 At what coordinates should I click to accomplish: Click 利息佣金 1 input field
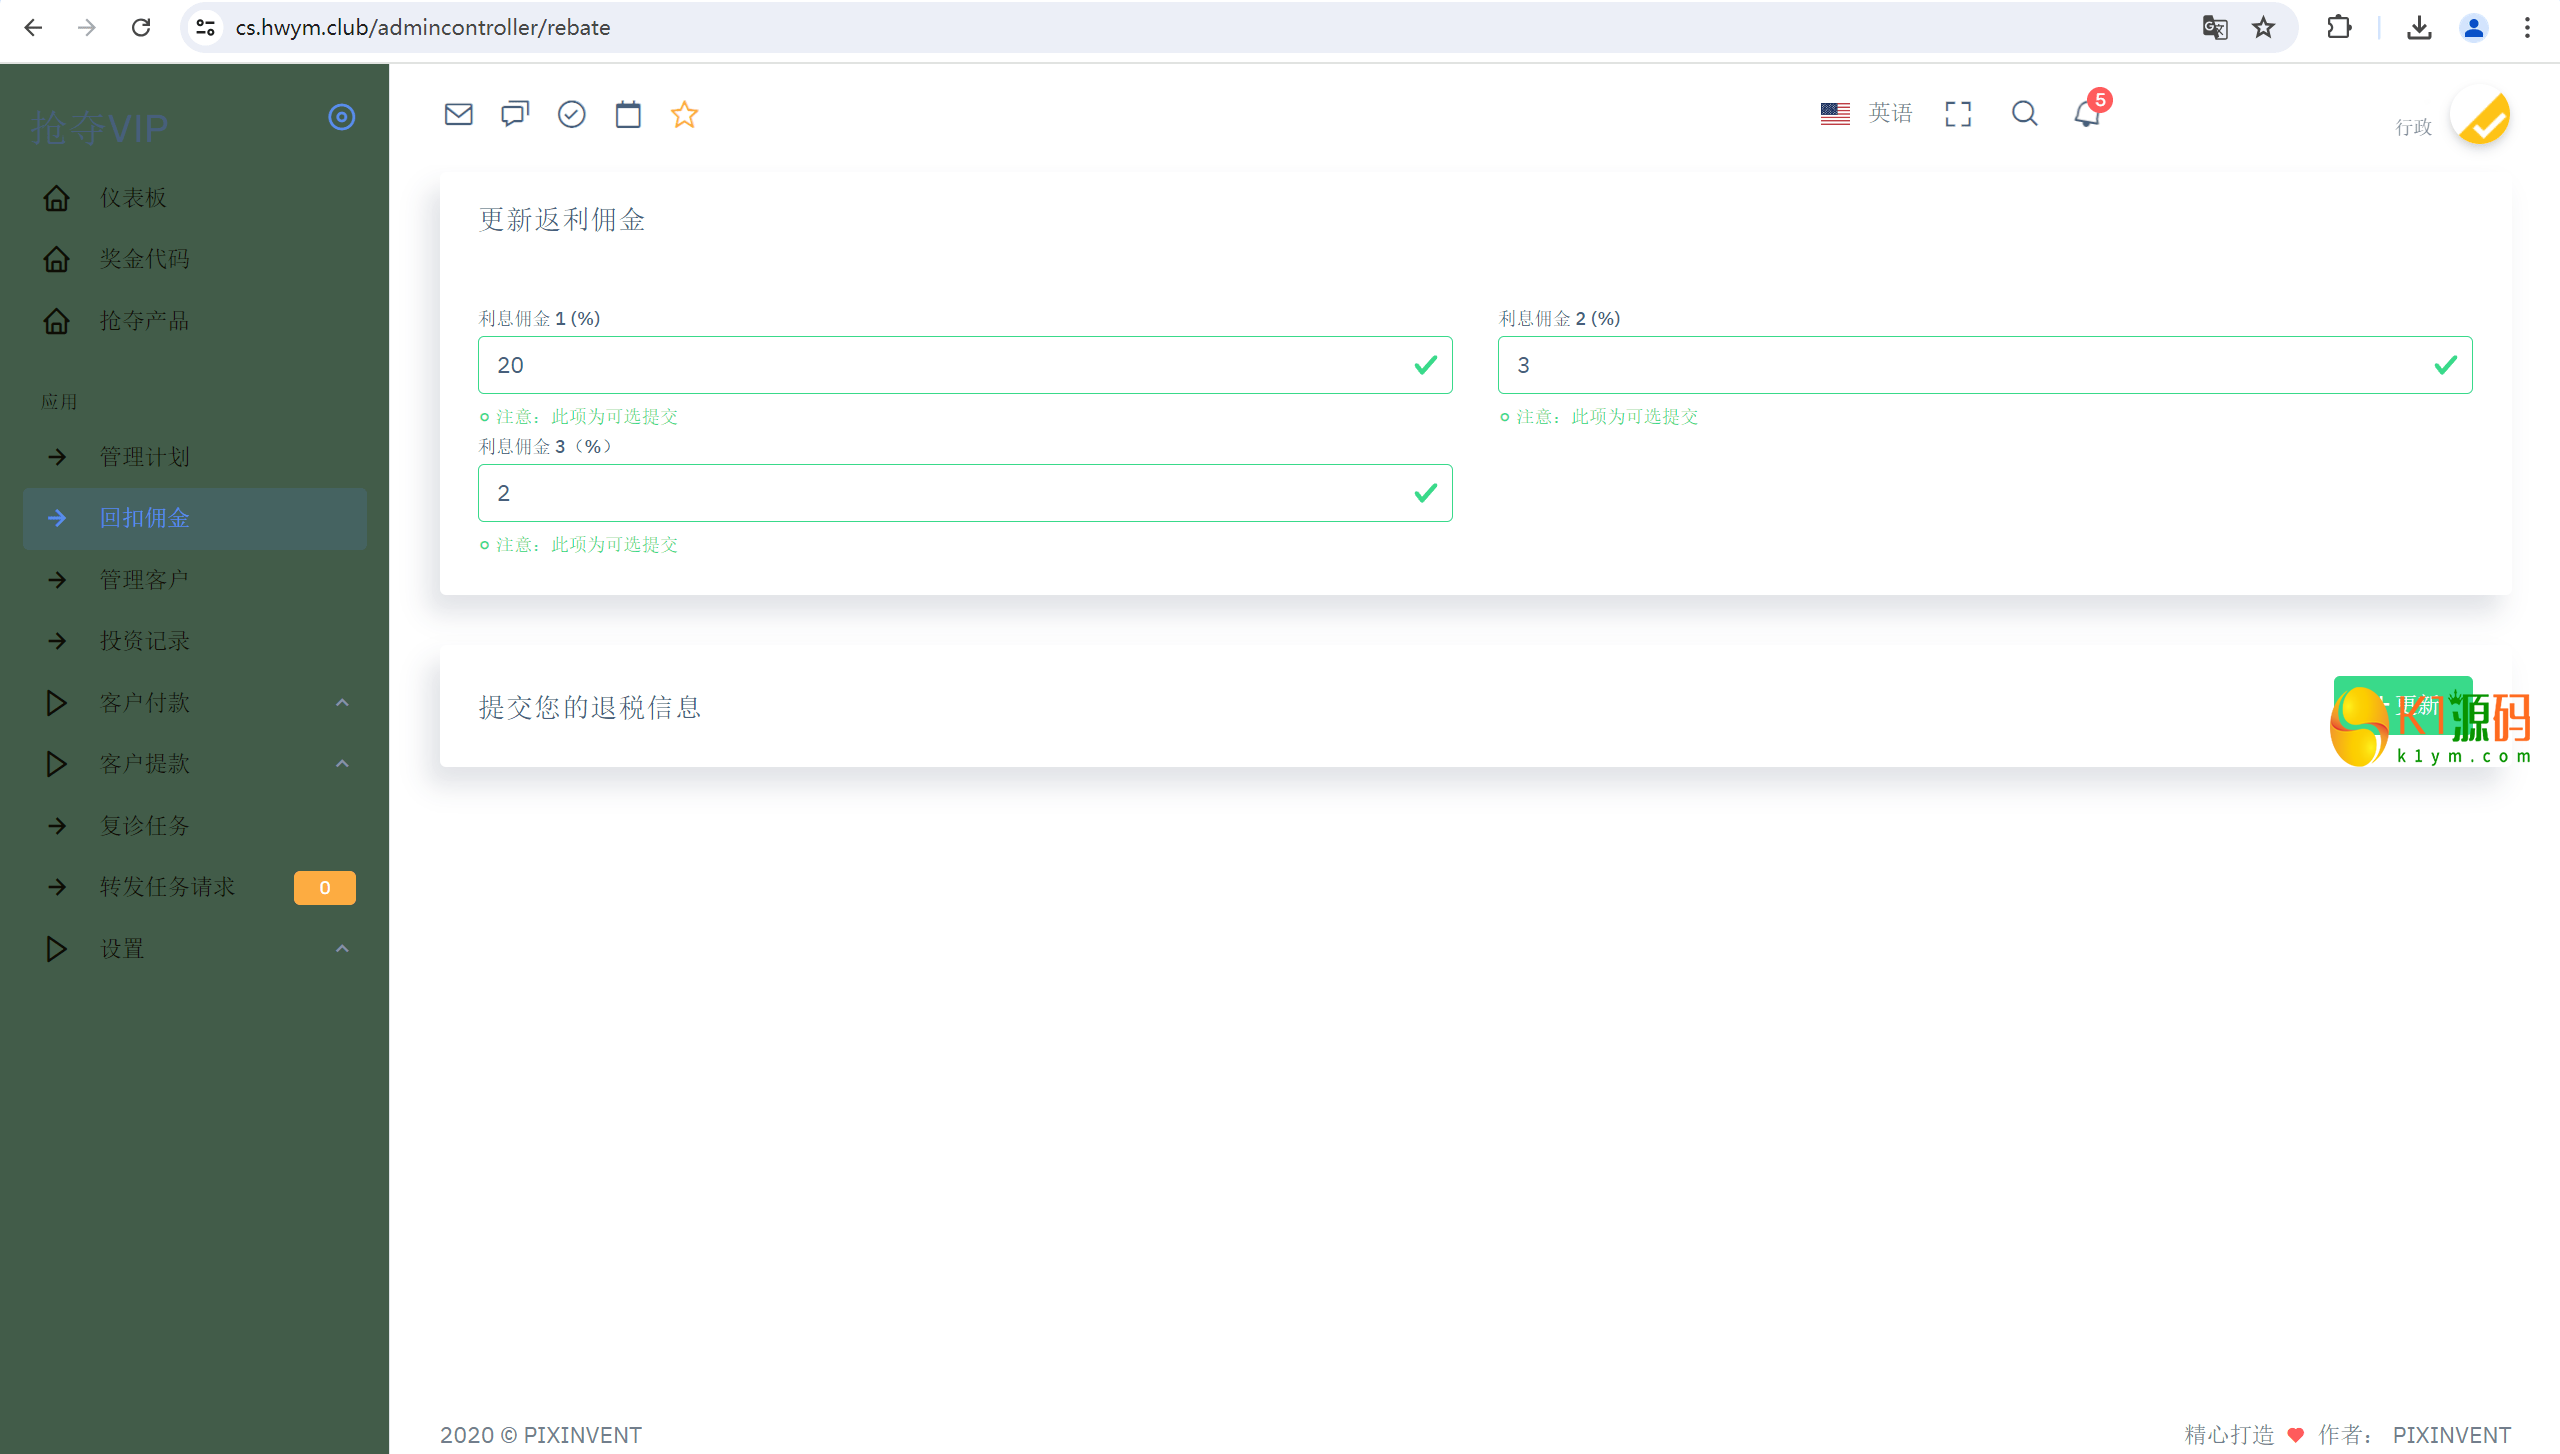point(965,364)
